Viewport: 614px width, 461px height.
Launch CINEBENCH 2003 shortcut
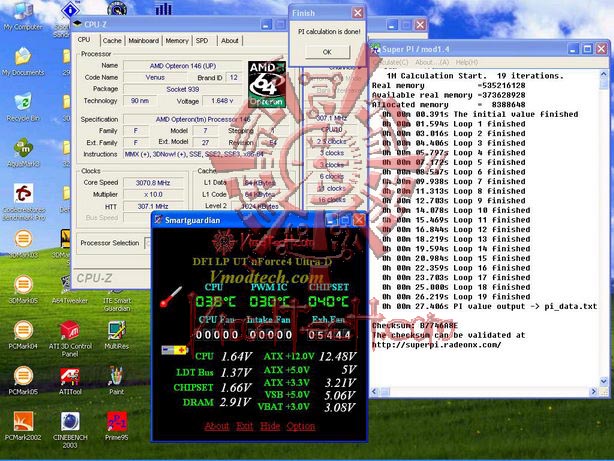click(x=70, y=429)
